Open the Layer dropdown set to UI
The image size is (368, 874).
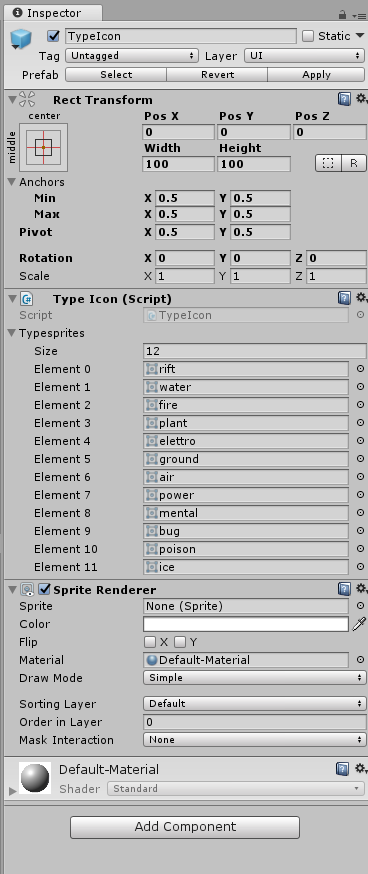pyautogui.click(x=304, y=56)
